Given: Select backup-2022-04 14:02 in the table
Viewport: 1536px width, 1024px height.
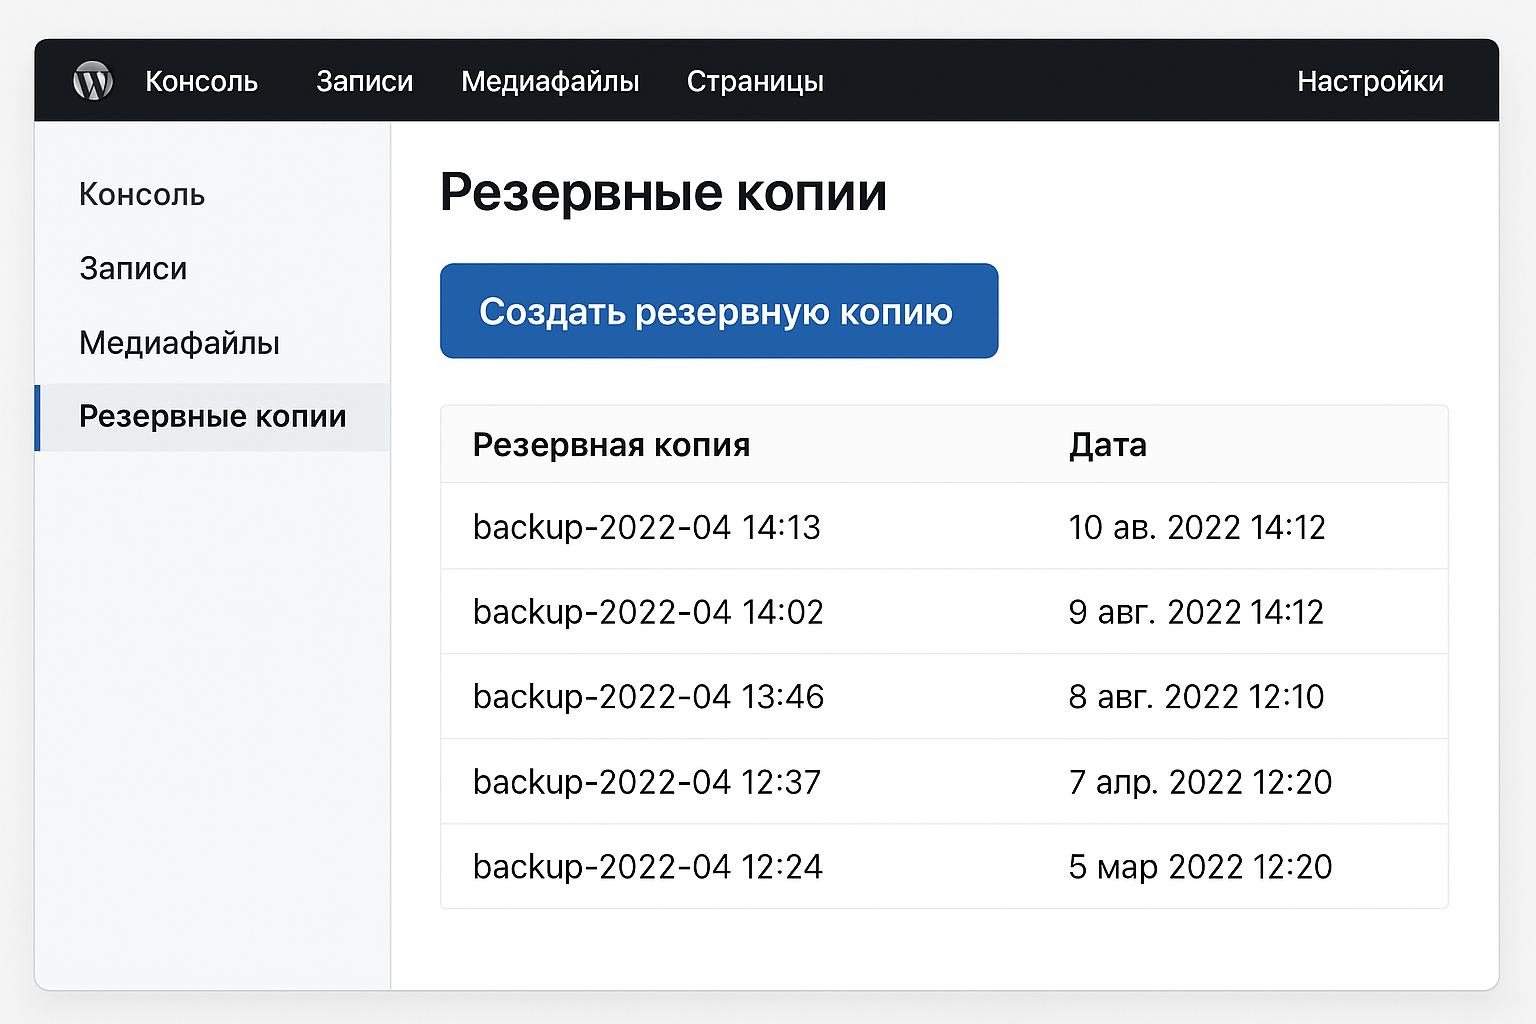Looking at the screenshot, I should [x=647, y=612].
